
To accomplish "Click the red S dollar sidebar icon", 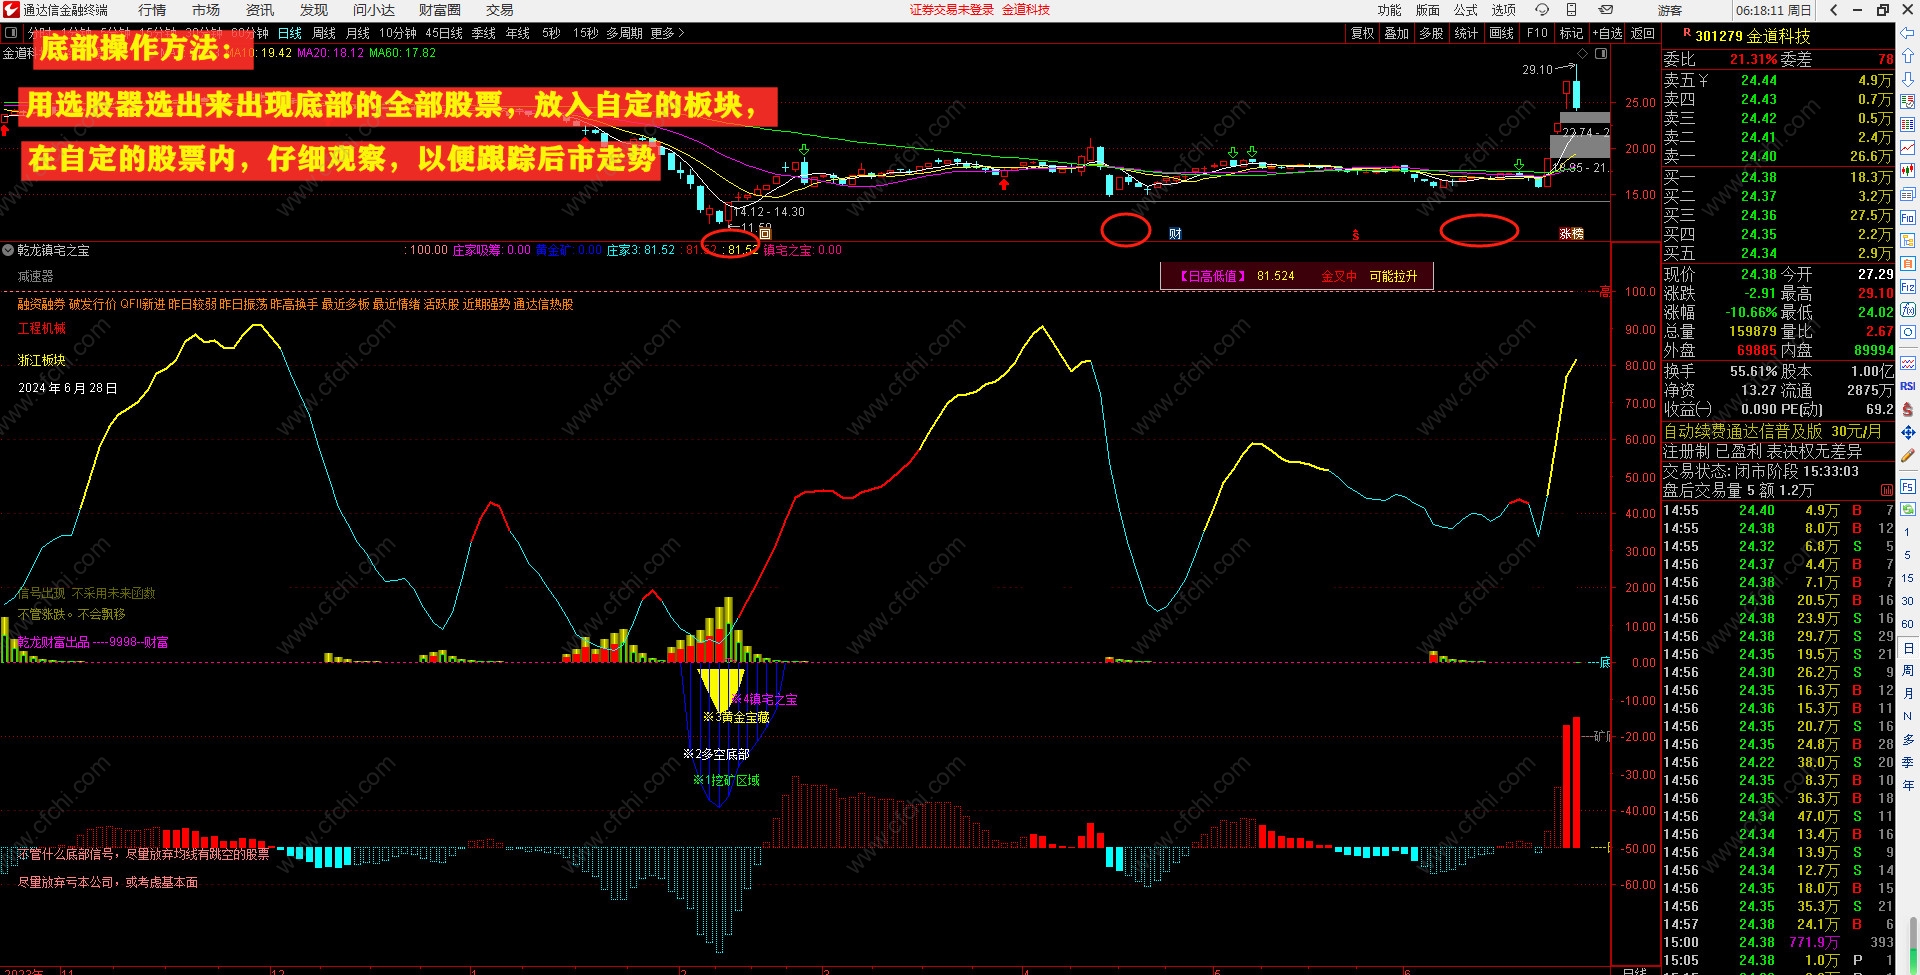I will click(1908, 410).
